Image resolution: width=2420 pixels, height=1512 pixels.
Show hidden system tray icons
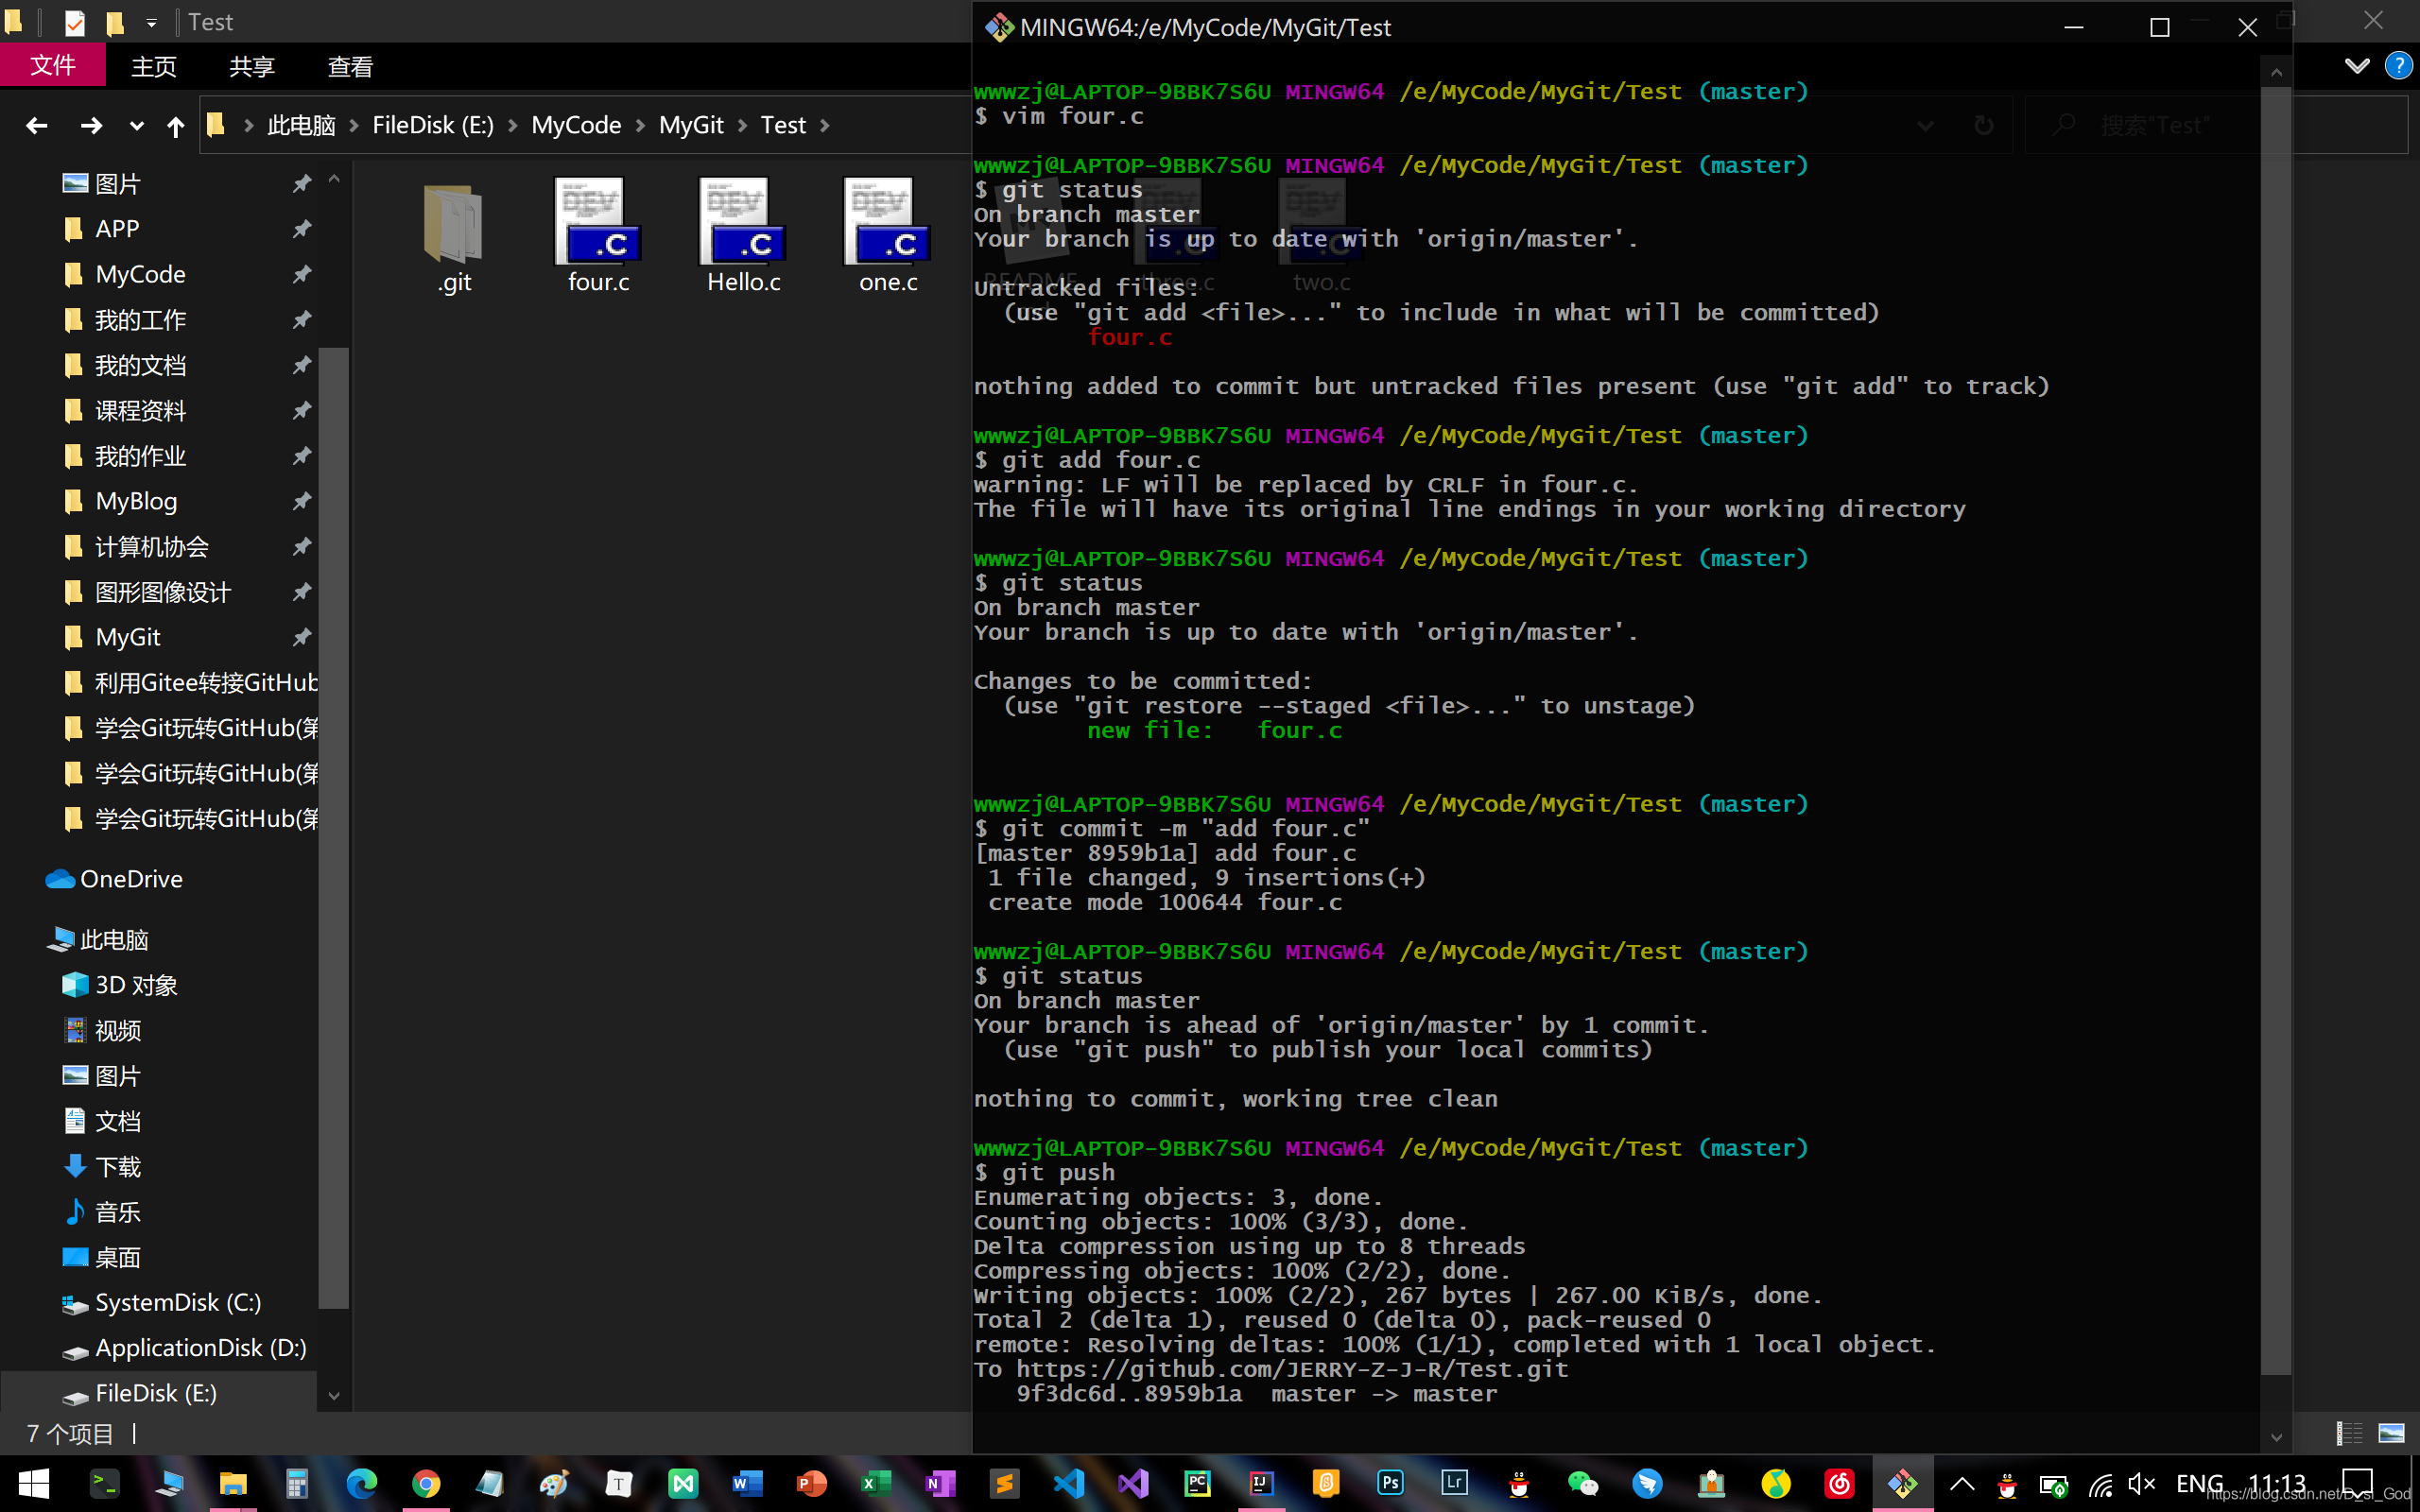1962,1484
